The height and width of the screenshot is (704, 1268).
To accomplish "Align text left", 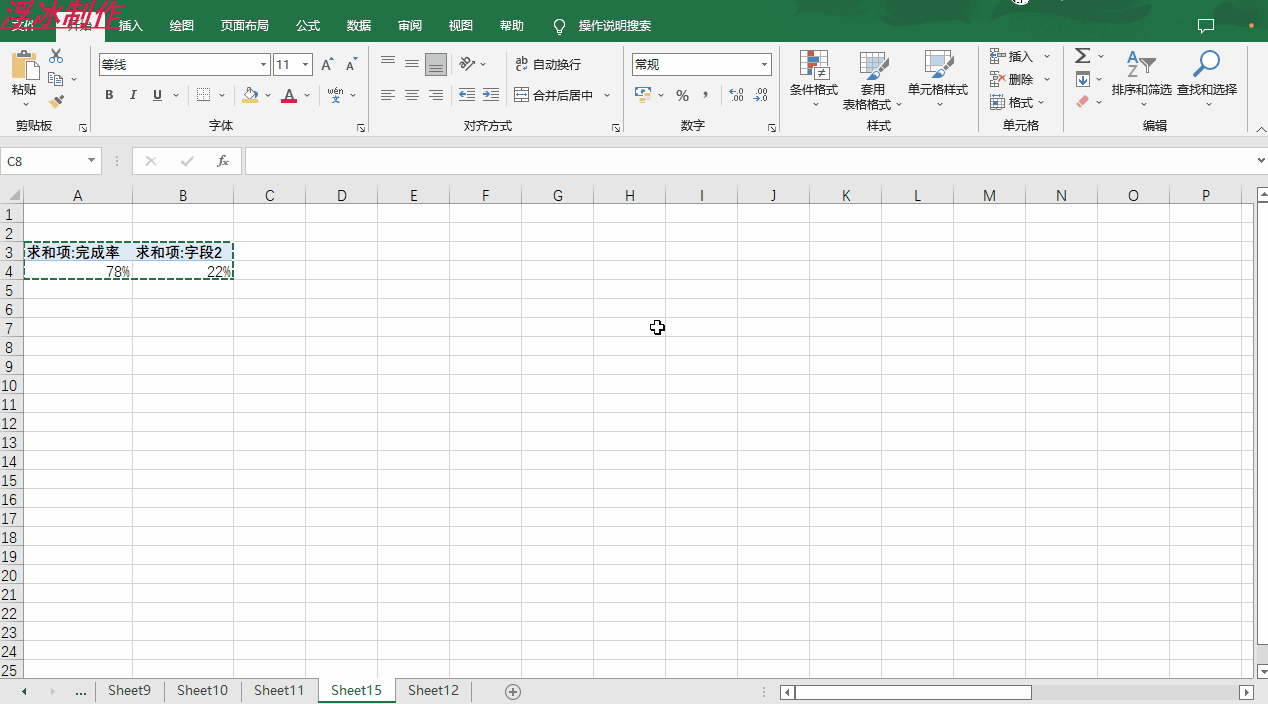I will coord(388,95).
